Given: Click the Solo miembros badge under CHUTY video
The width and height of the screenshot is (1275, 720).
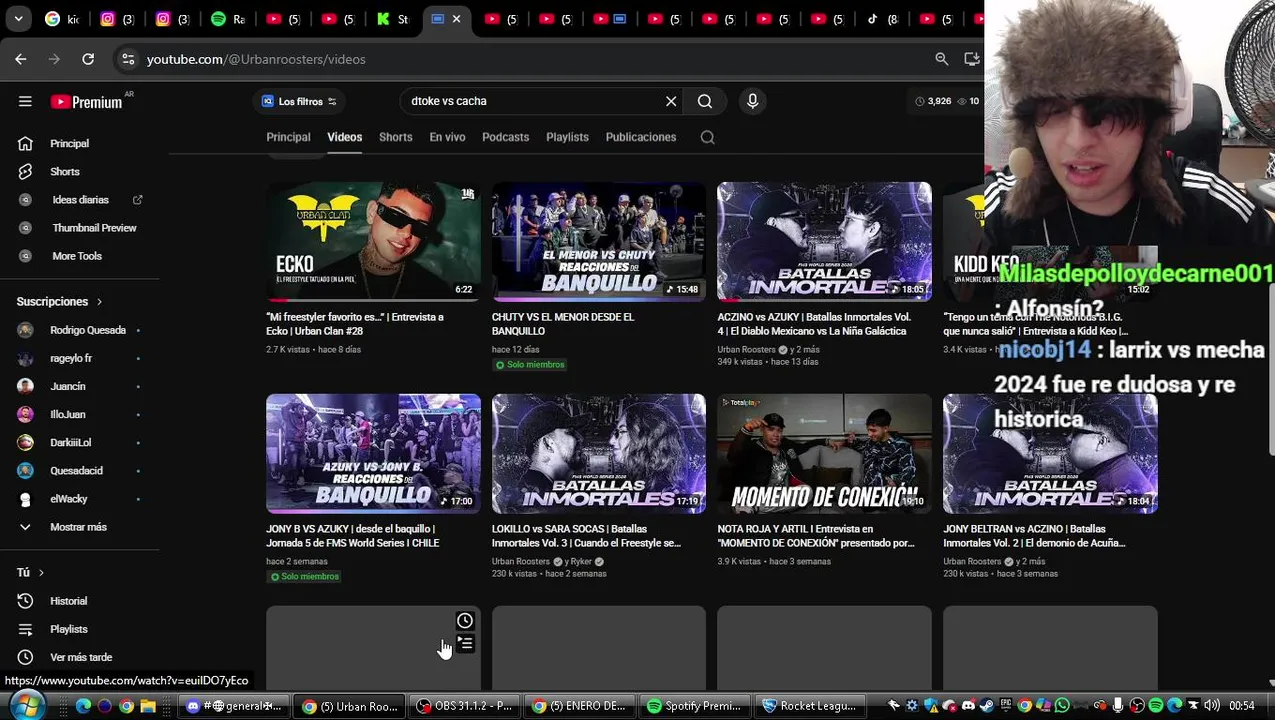Looking at the screenshot, I should coord(530,365).
